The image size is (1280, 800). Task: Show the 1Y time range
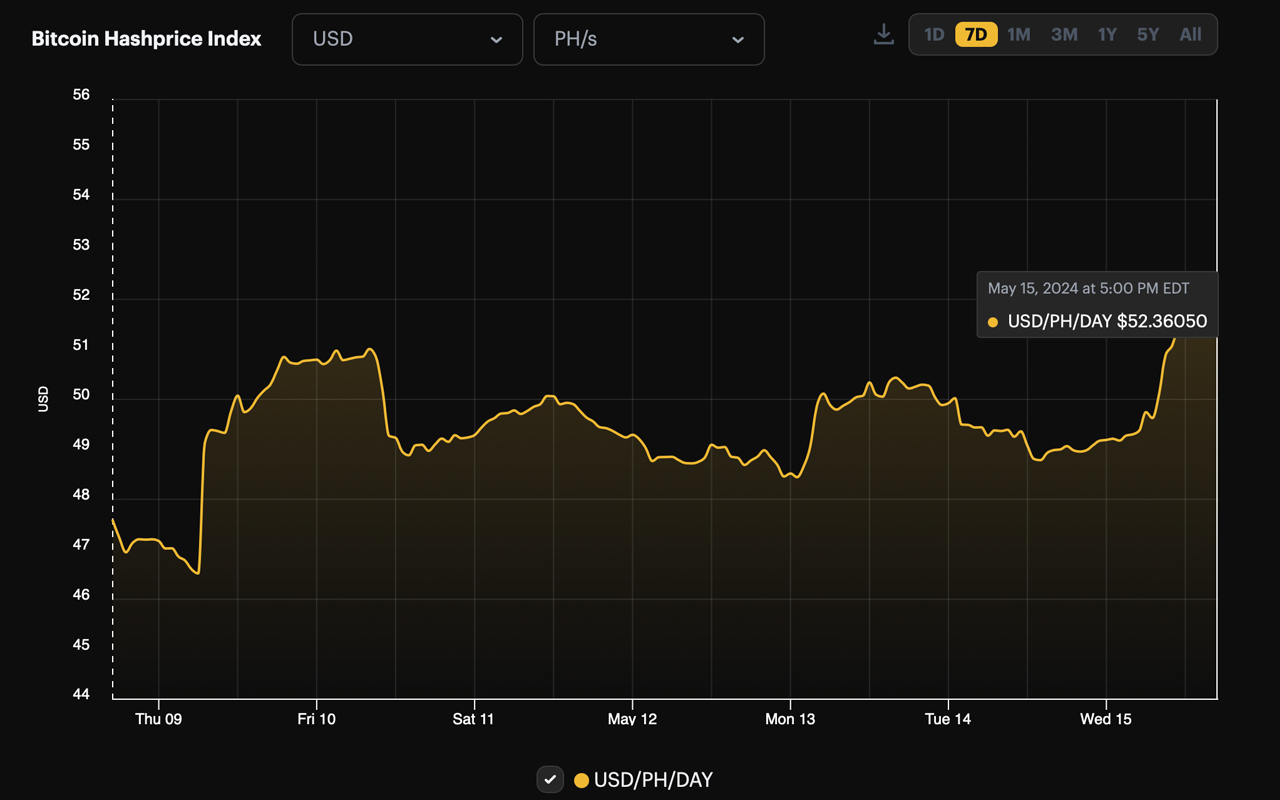click(1107, 35)
